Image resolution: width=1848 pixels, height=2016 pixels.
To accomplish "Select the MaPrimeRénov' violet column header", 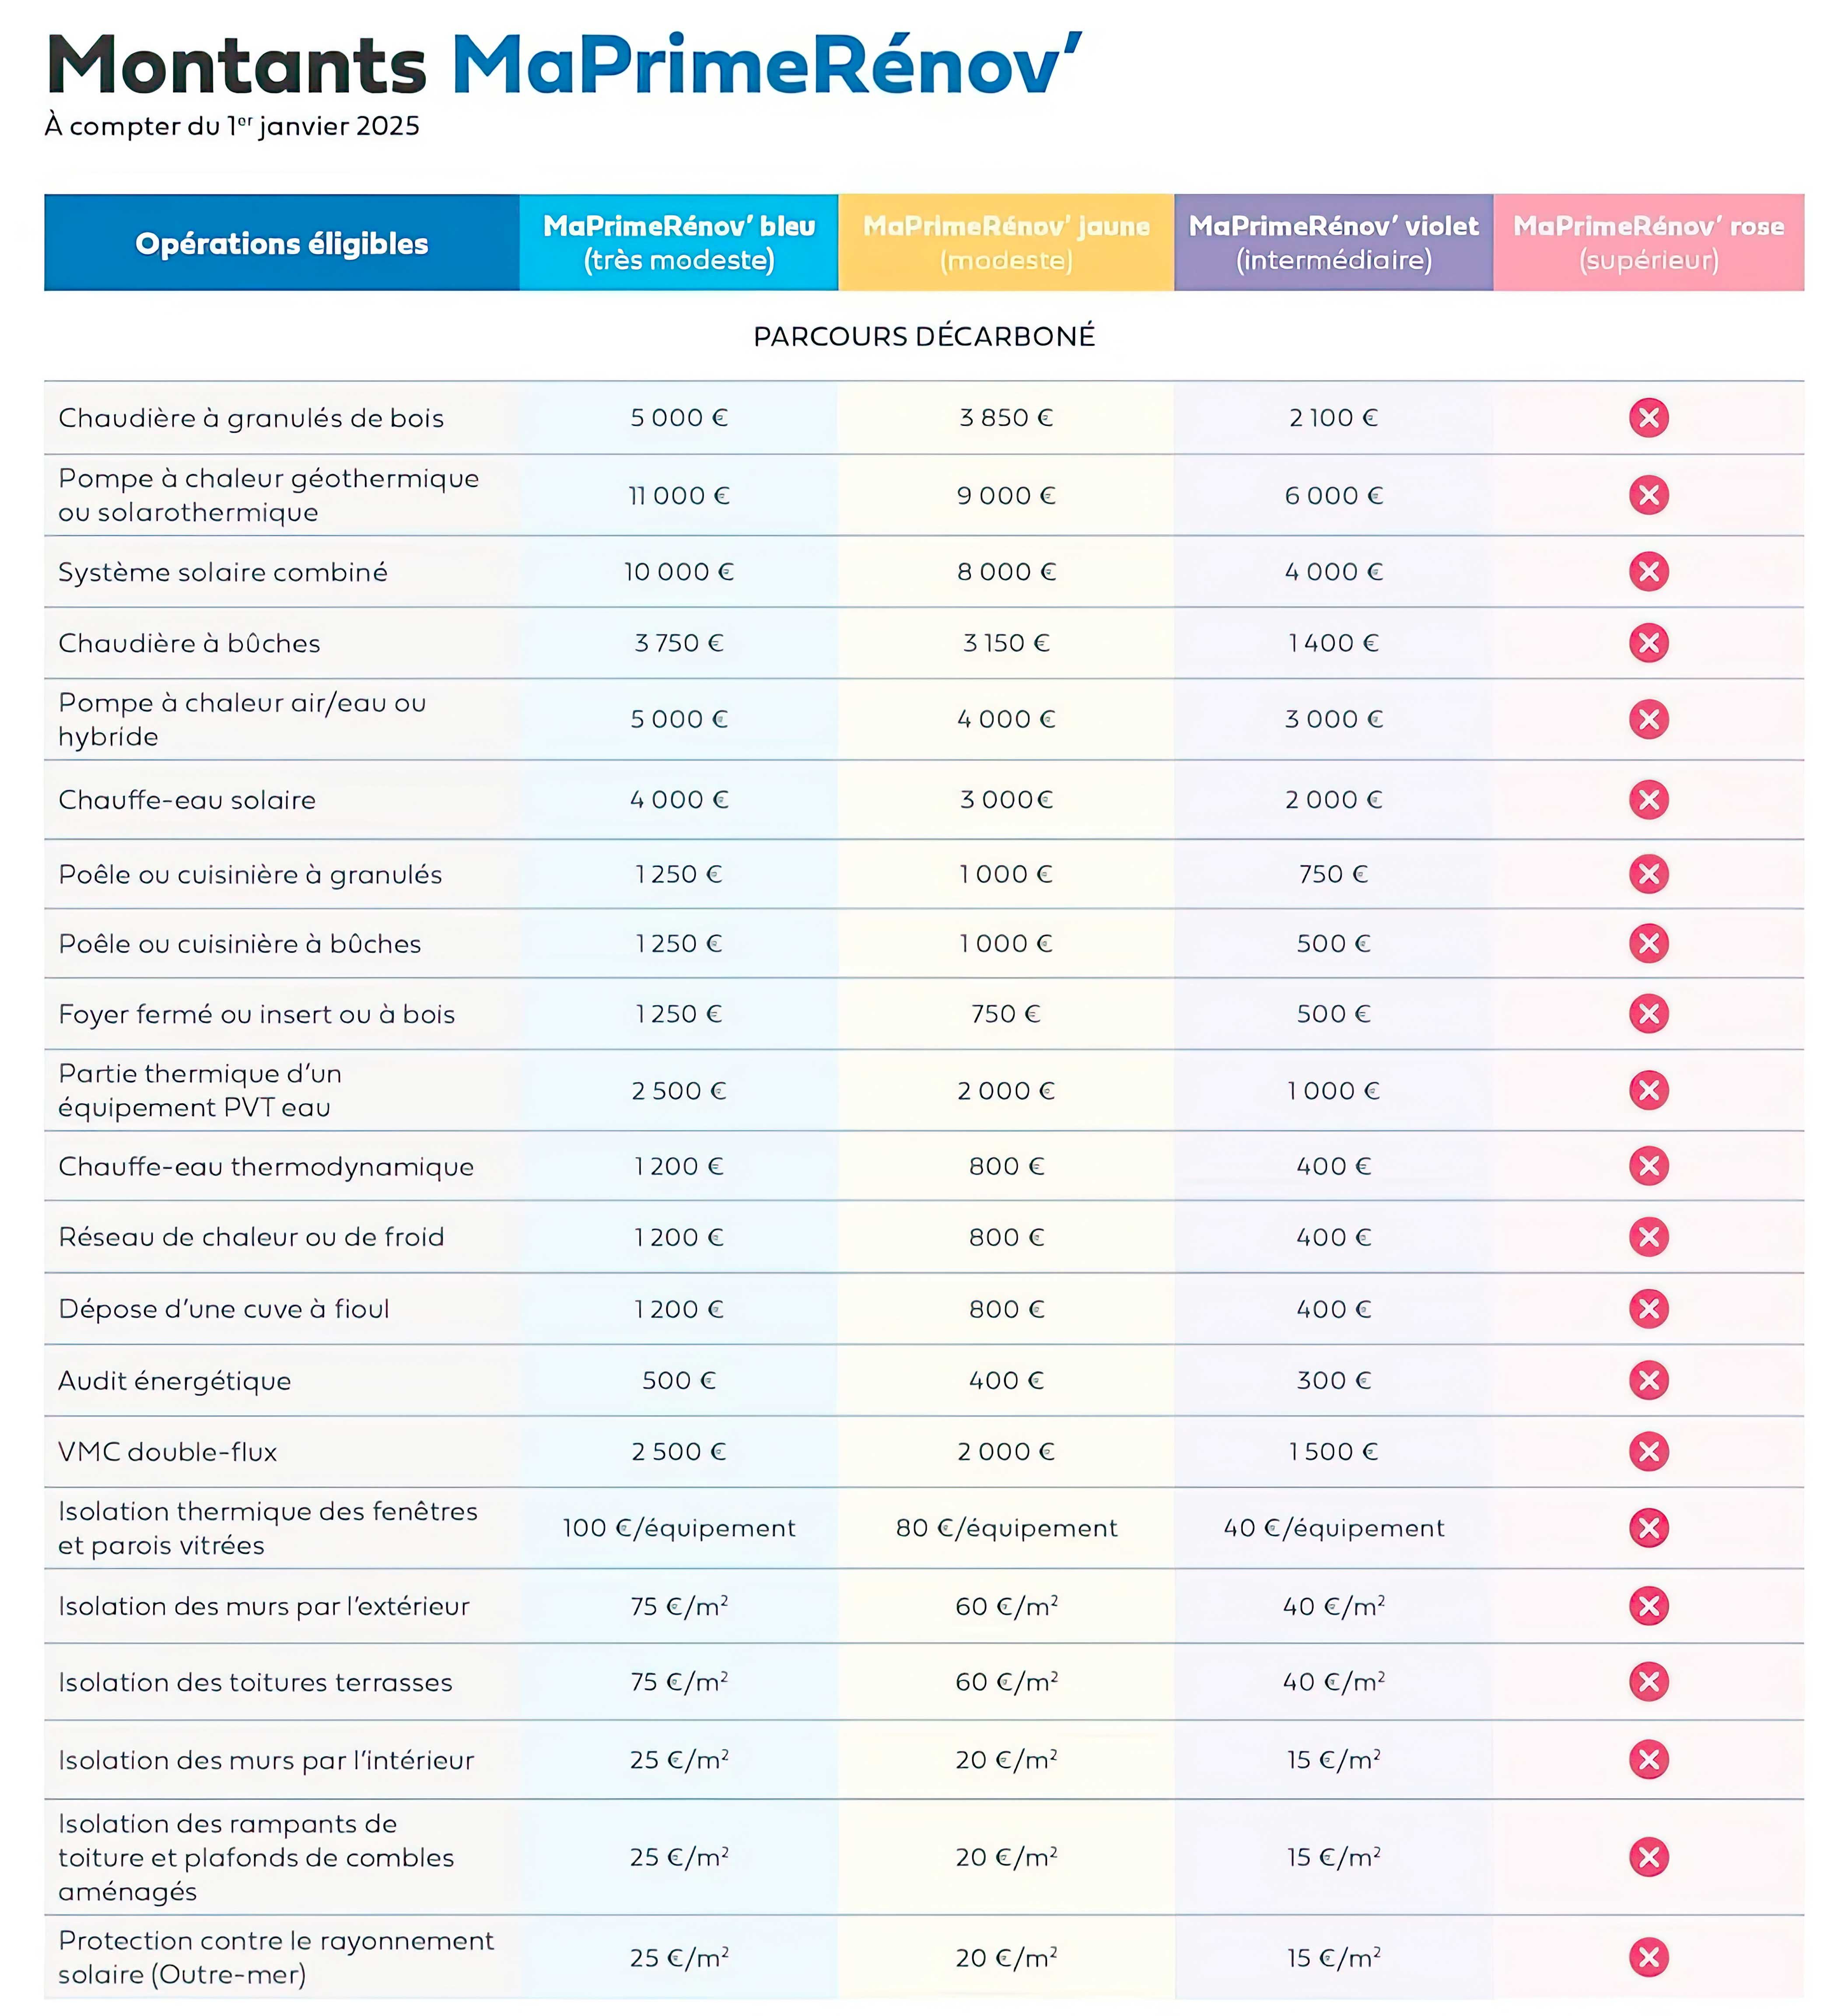I will pos(1333,243).
